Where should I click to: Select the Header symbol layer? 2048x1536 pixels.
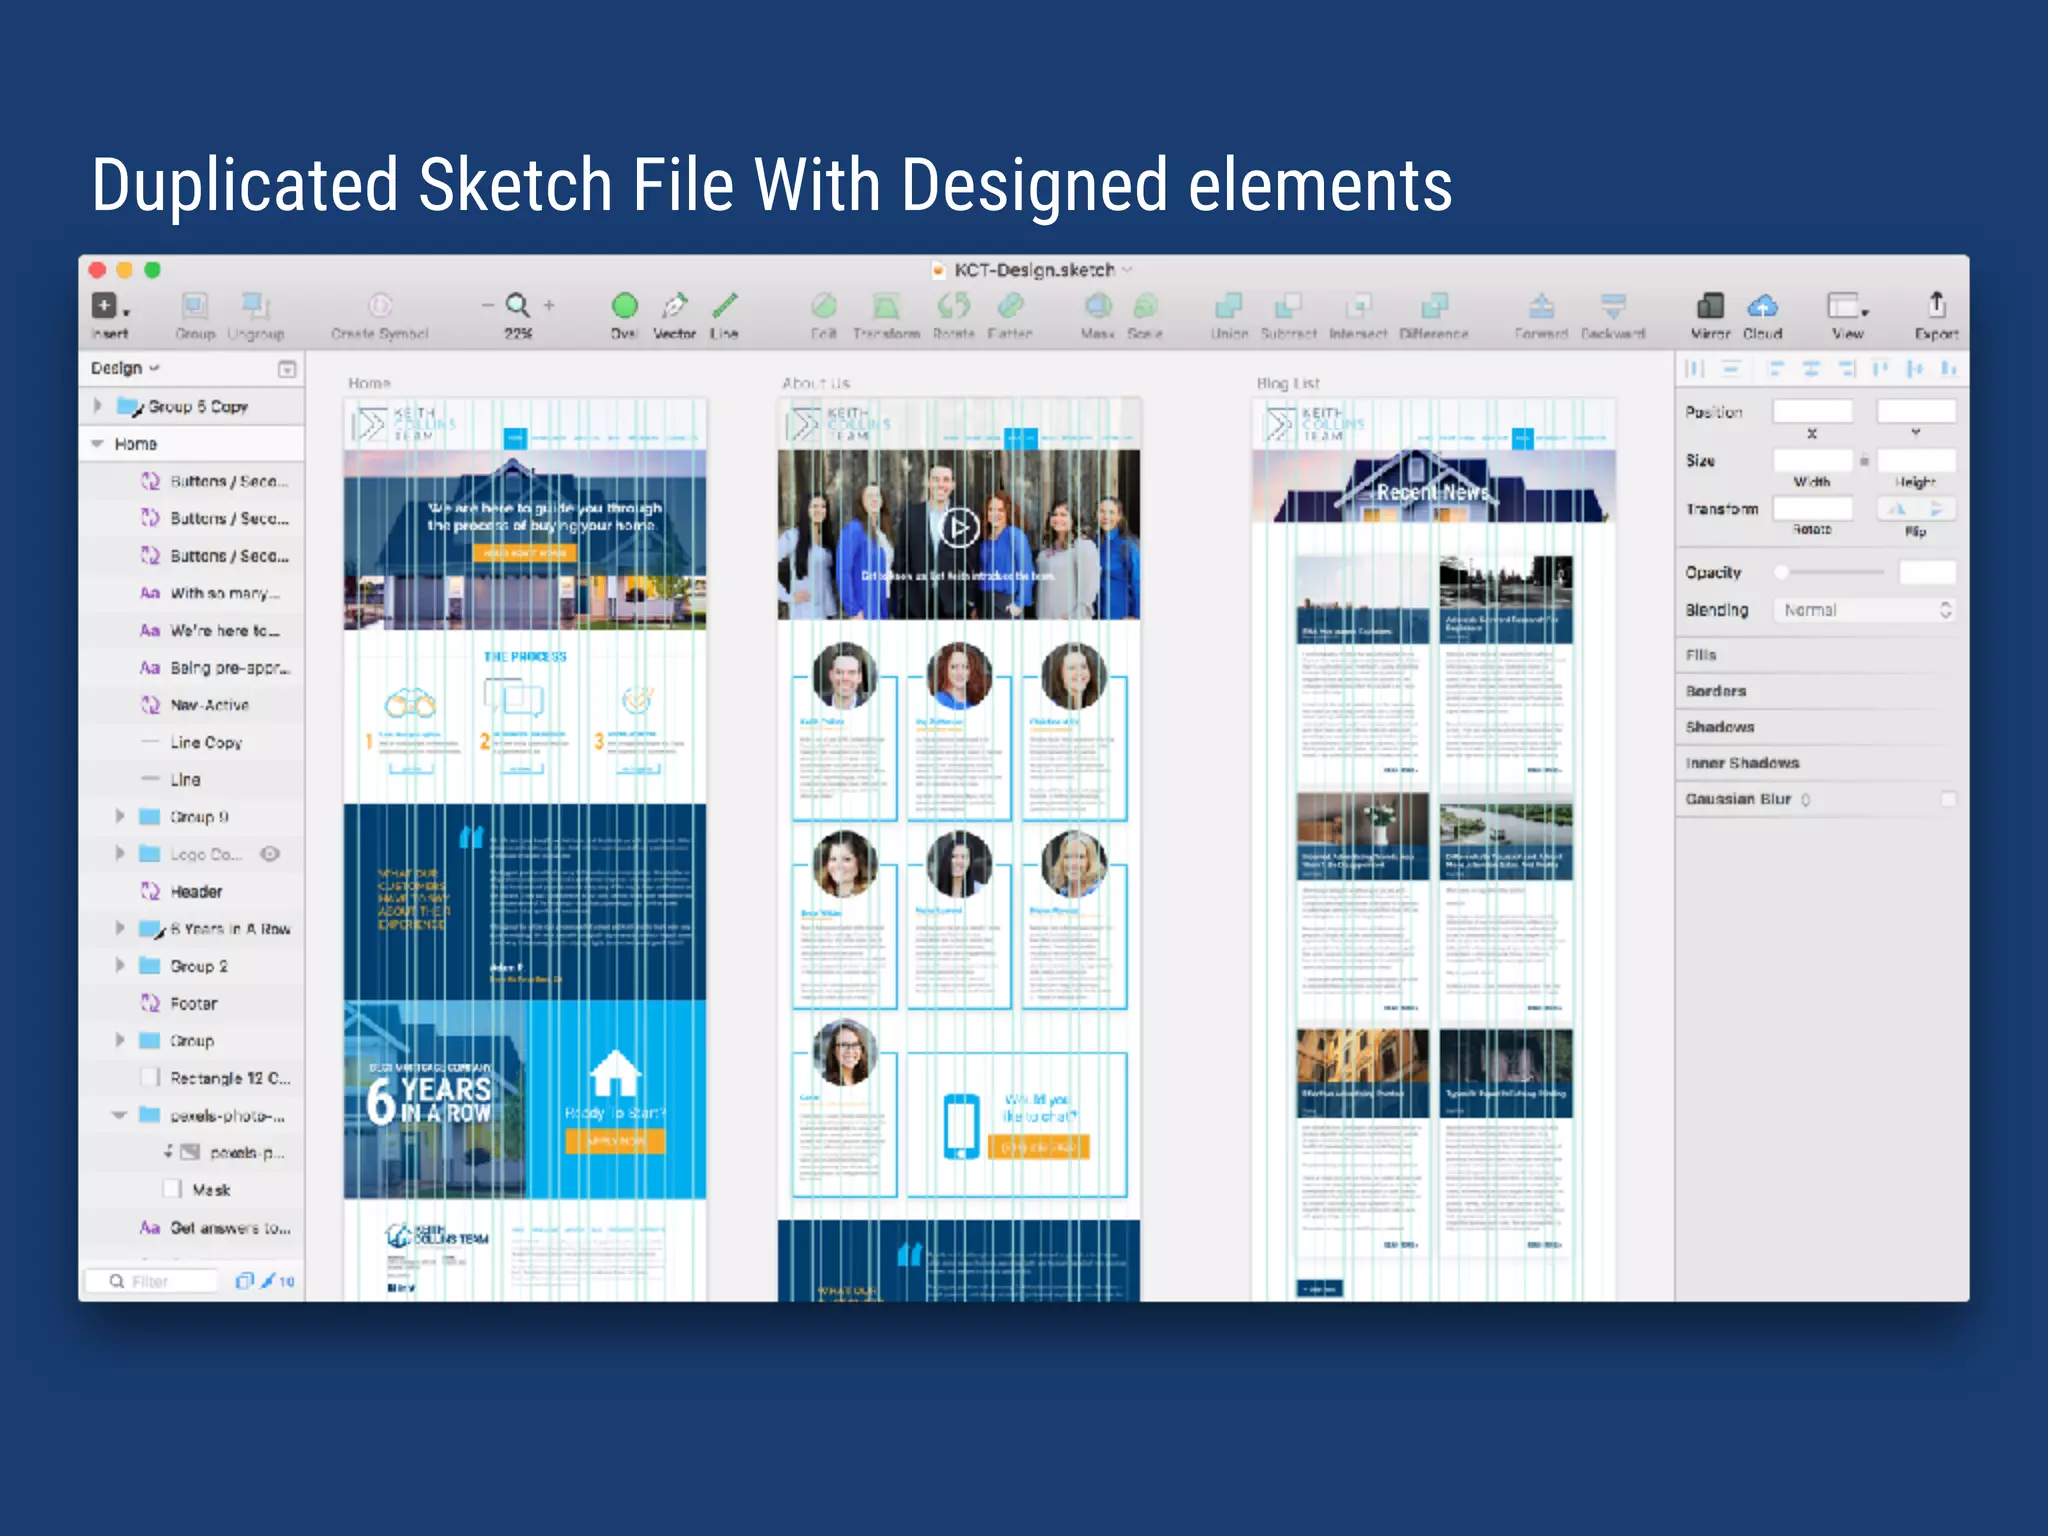coord(192,891)
